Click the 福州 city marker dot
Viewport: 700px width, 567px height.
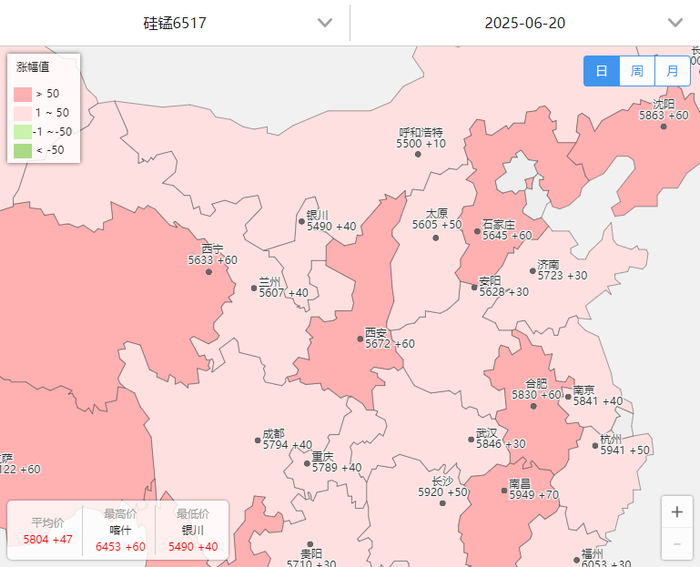coord(576,560)
